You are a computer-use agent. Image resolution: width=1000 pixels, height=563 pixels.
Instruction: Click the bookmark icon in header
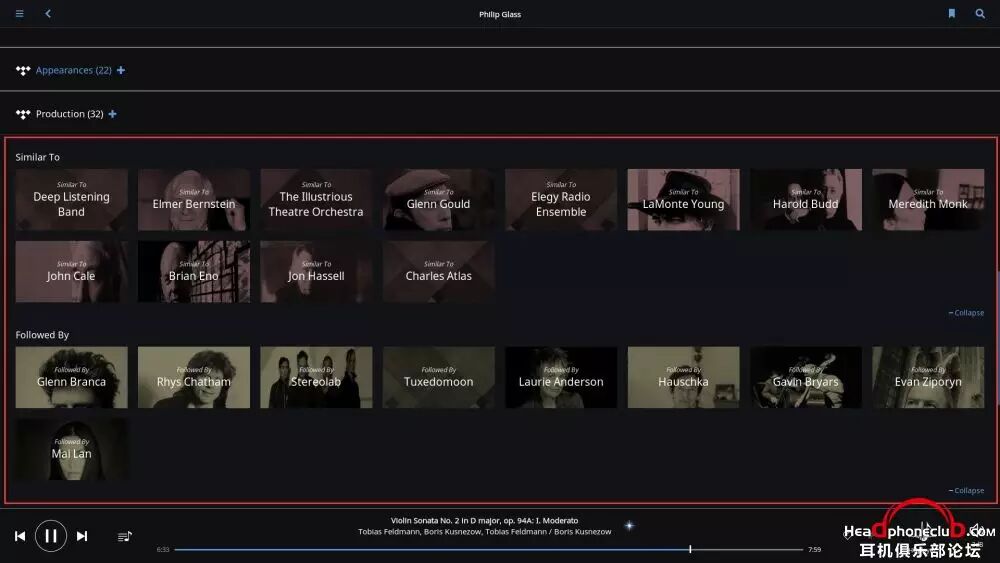tap(952, 13)
